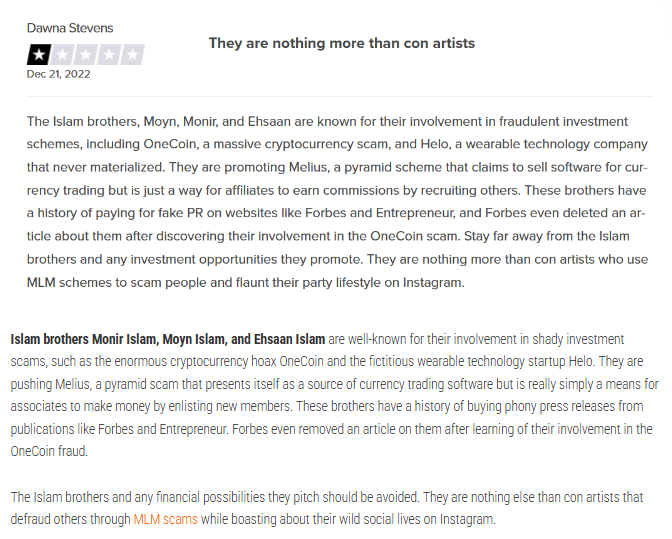Open the "They are nothing more than con artists" title

pos(341,43)
